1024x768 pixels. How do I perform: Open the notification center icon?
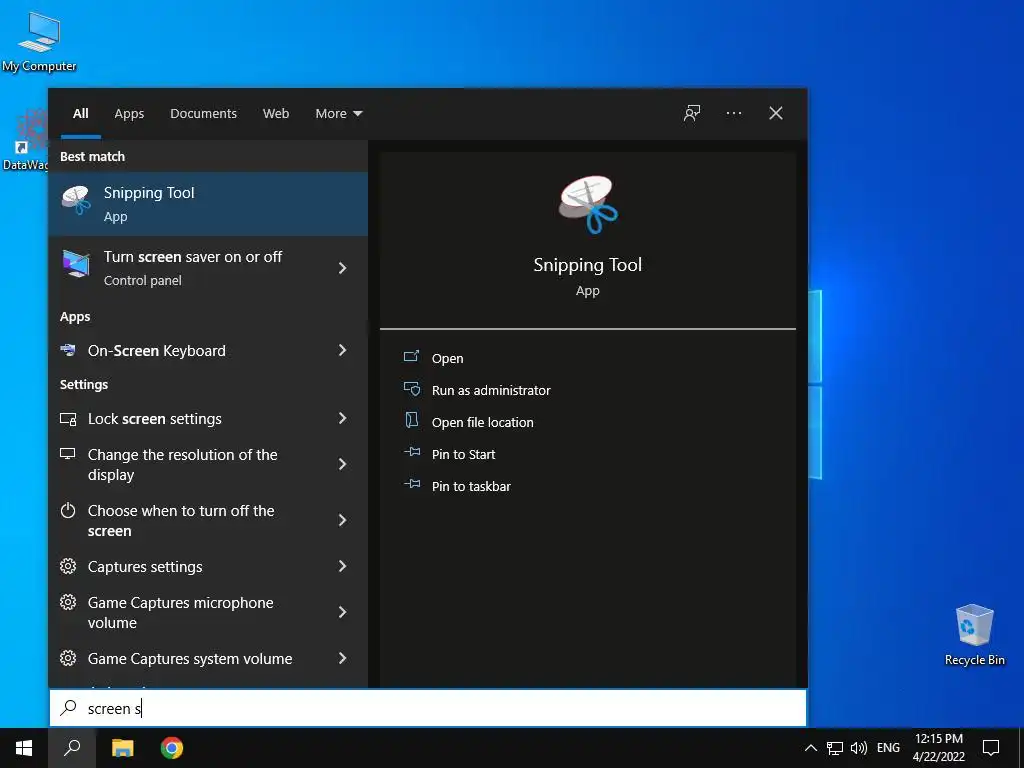[x=991, y=748]
